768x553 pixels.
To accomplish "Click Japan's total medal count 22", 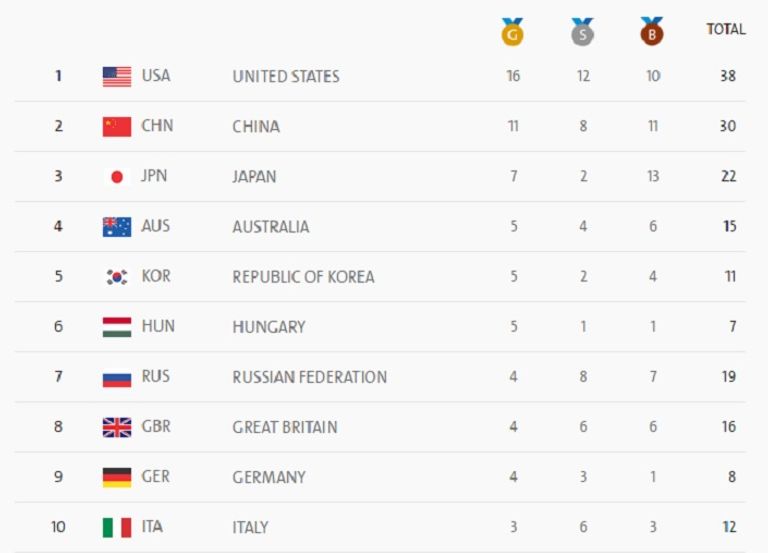I will [728, 177].
